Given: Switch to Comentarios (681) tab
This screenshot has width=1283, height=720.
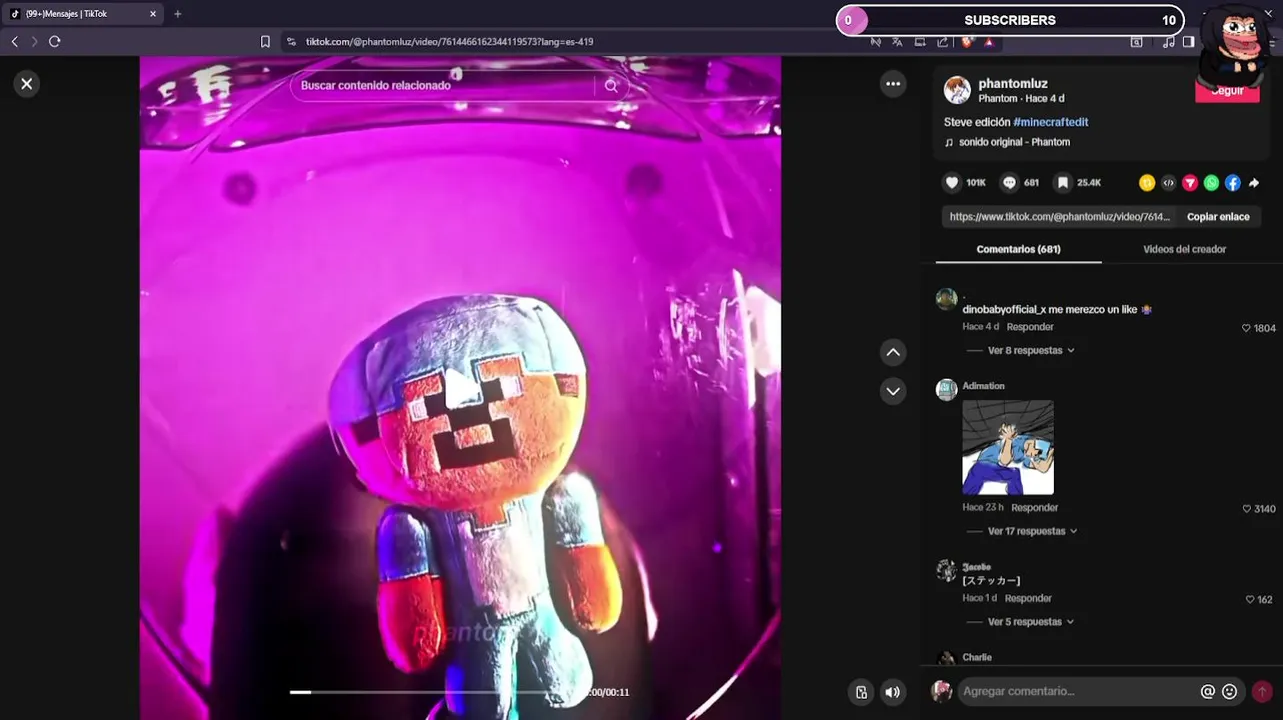Looking at the screenshot, I should click(x=1018, y=249).
